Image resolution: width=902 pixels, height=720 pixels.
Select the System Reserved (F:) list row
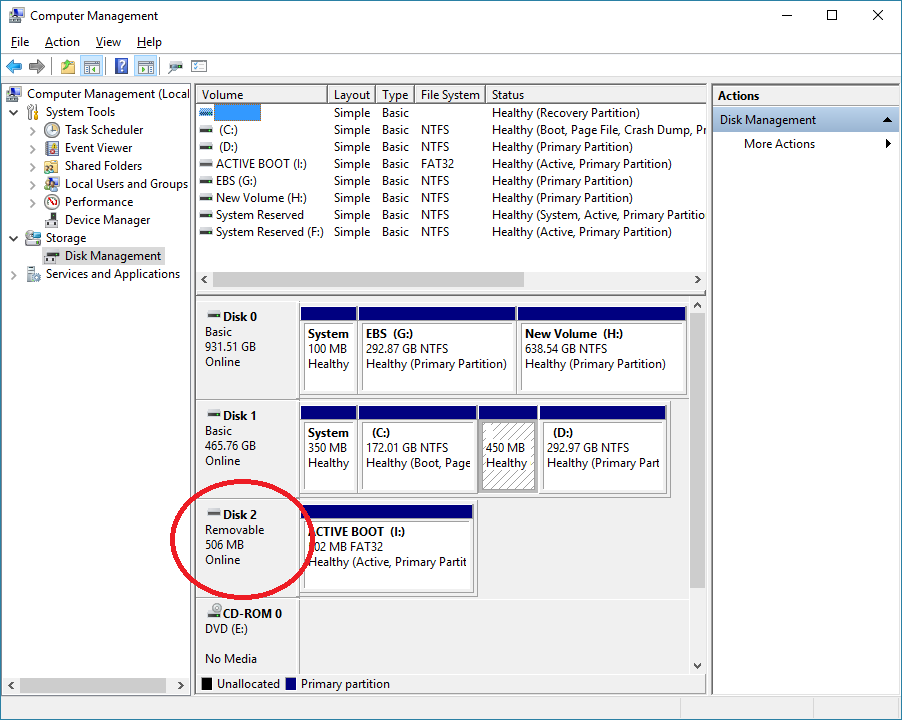[451, 232]
